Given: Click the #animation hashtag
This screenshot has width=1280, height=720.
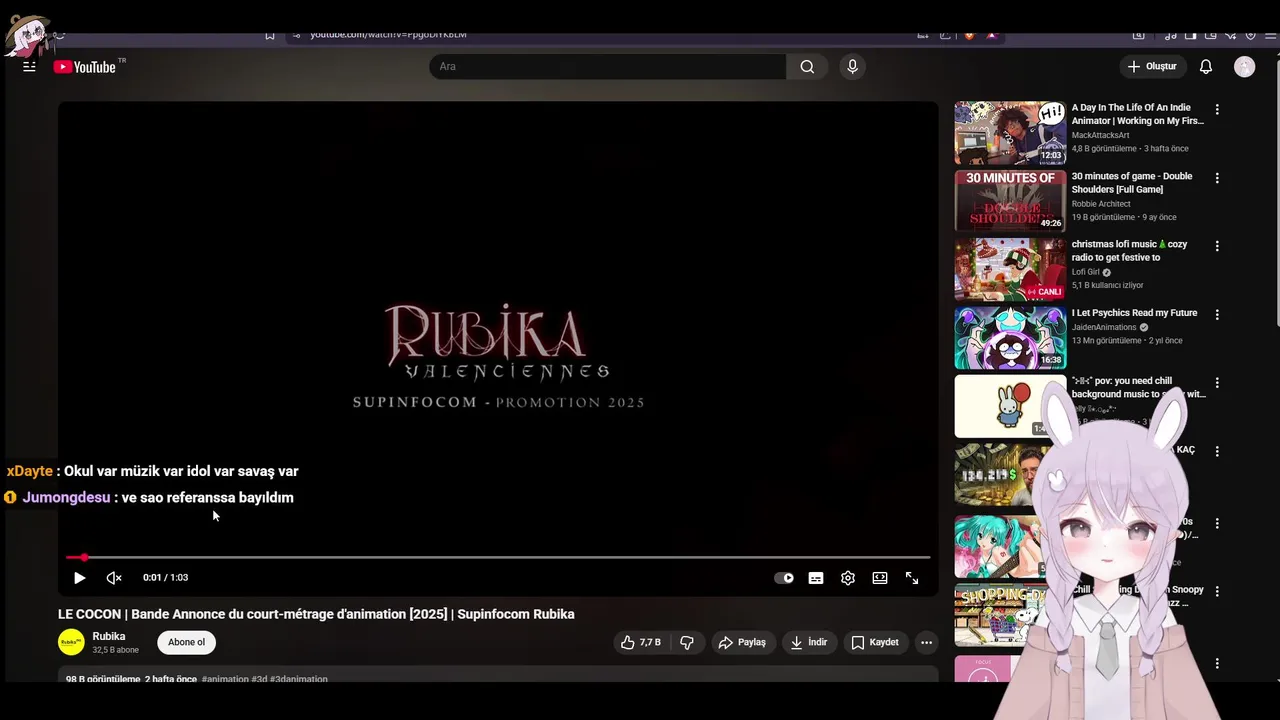Looking at the screenshot, I should (x=225, y=679).
